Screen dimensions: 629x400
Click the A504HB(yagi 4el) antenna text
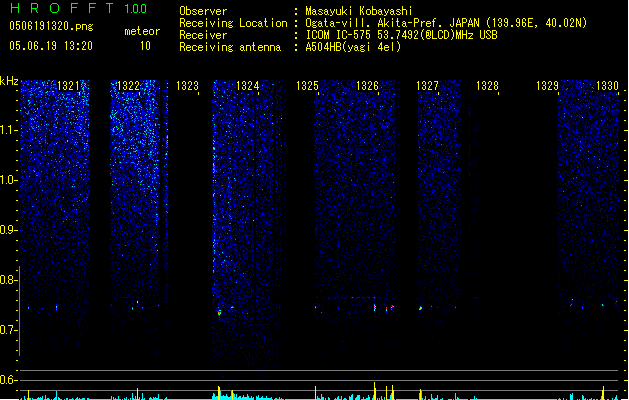pyautogui.click(x=353, y=47)
